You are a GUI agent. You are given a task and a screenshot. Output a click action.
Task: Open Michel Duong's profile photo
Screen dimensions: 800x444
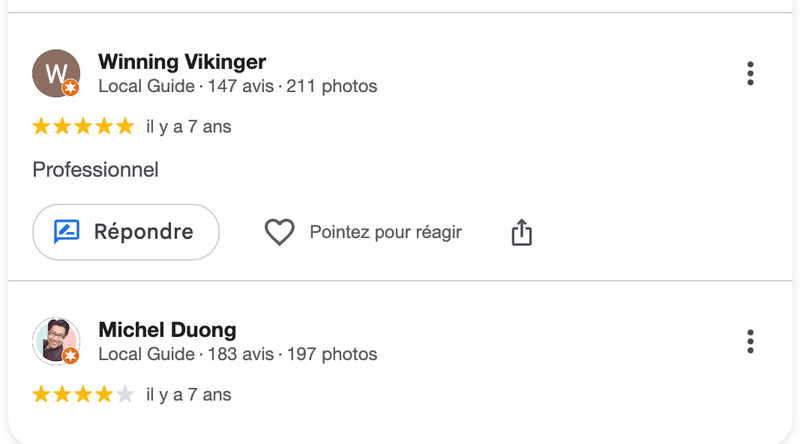pyautogui.click(x=54, y=340)
